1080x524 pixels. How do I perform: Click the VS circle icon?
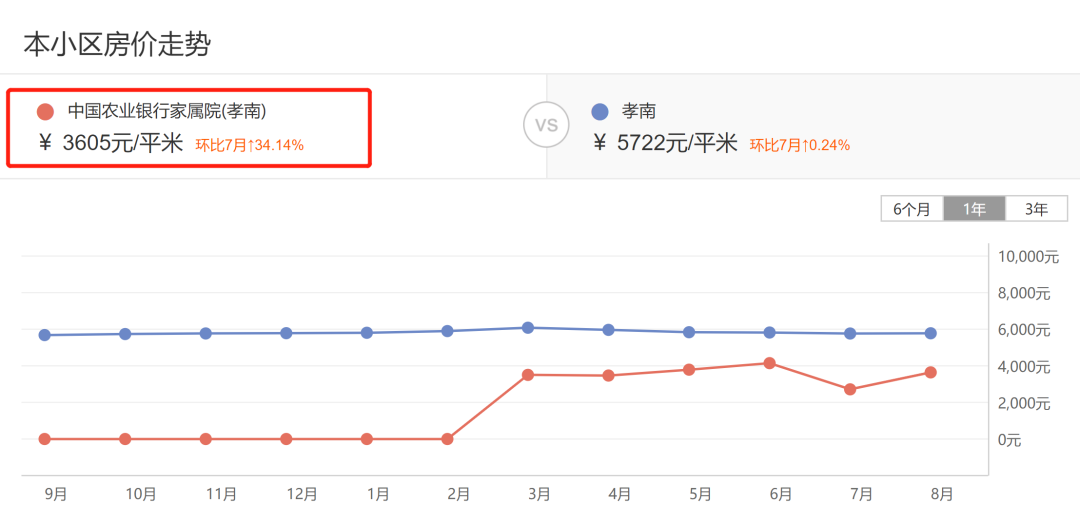point(546,125)
